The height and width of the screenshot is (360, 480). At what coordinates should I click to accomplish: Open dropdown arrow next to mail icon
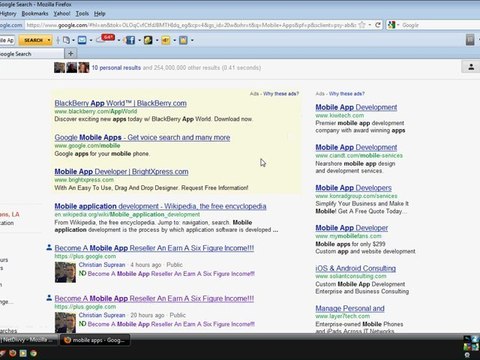click(x=91, y=41)
